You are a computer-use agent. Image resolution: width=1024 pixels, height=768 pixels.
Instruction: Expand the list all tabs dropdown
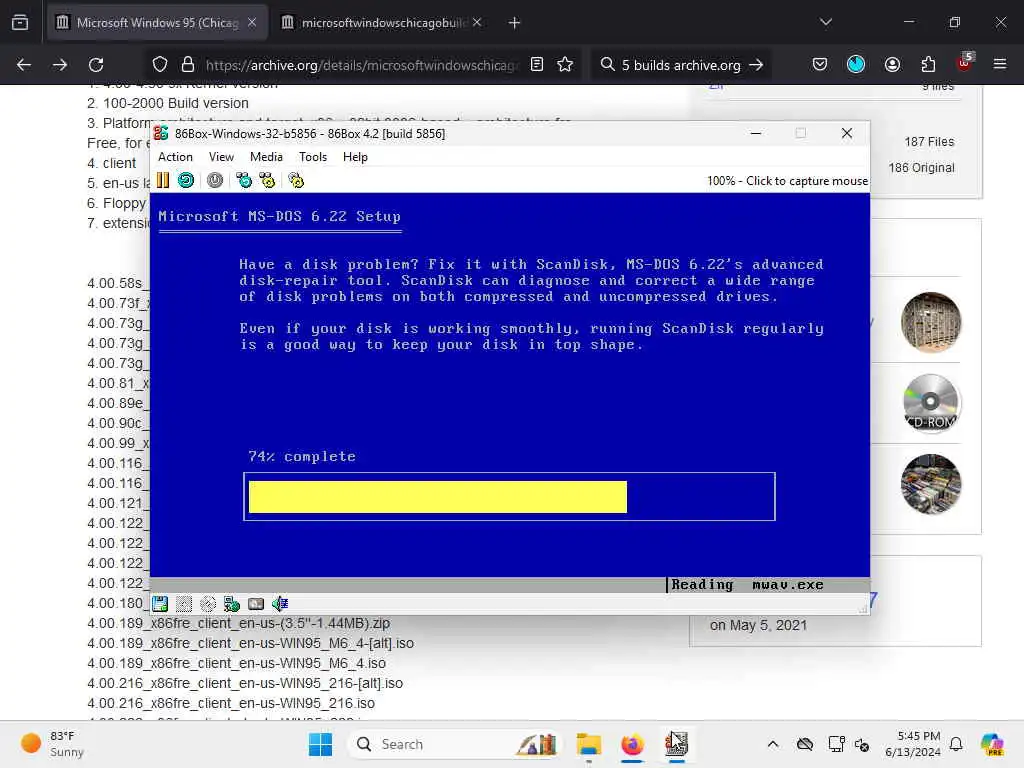[826, 22]
